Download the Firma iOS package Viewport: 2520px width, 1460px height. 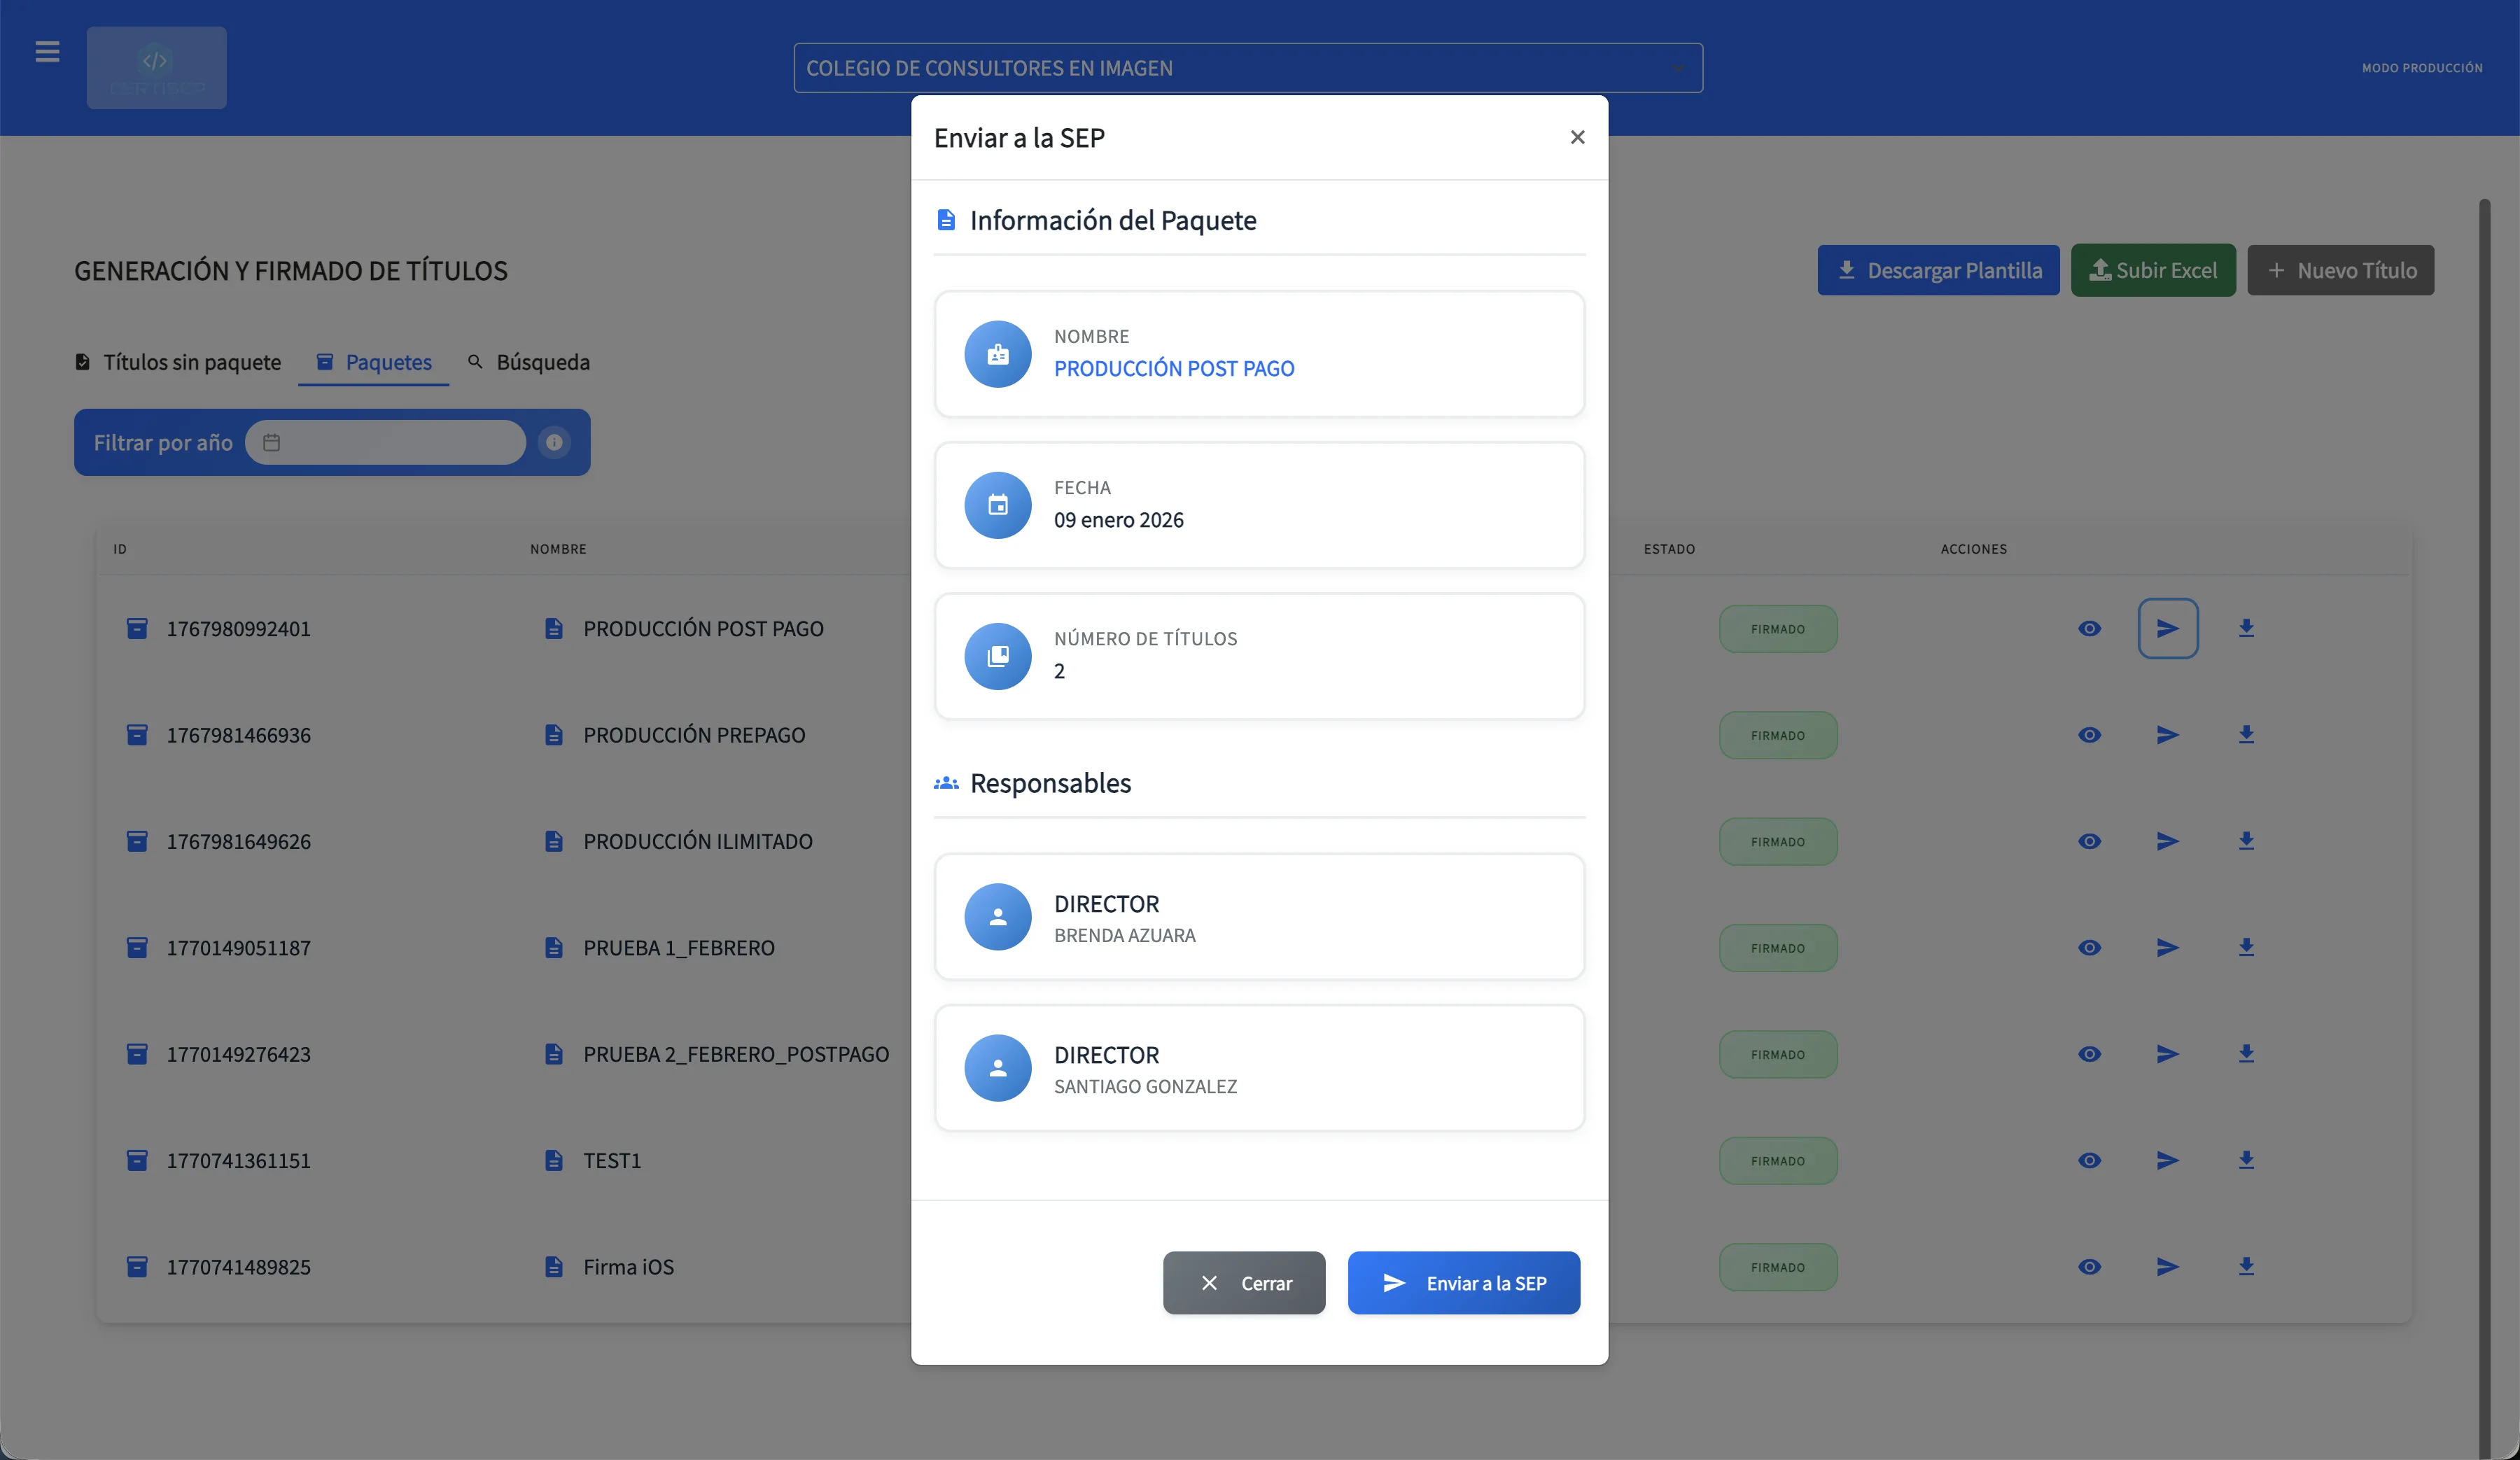pyautogui.click(x=2246, y=1266)
